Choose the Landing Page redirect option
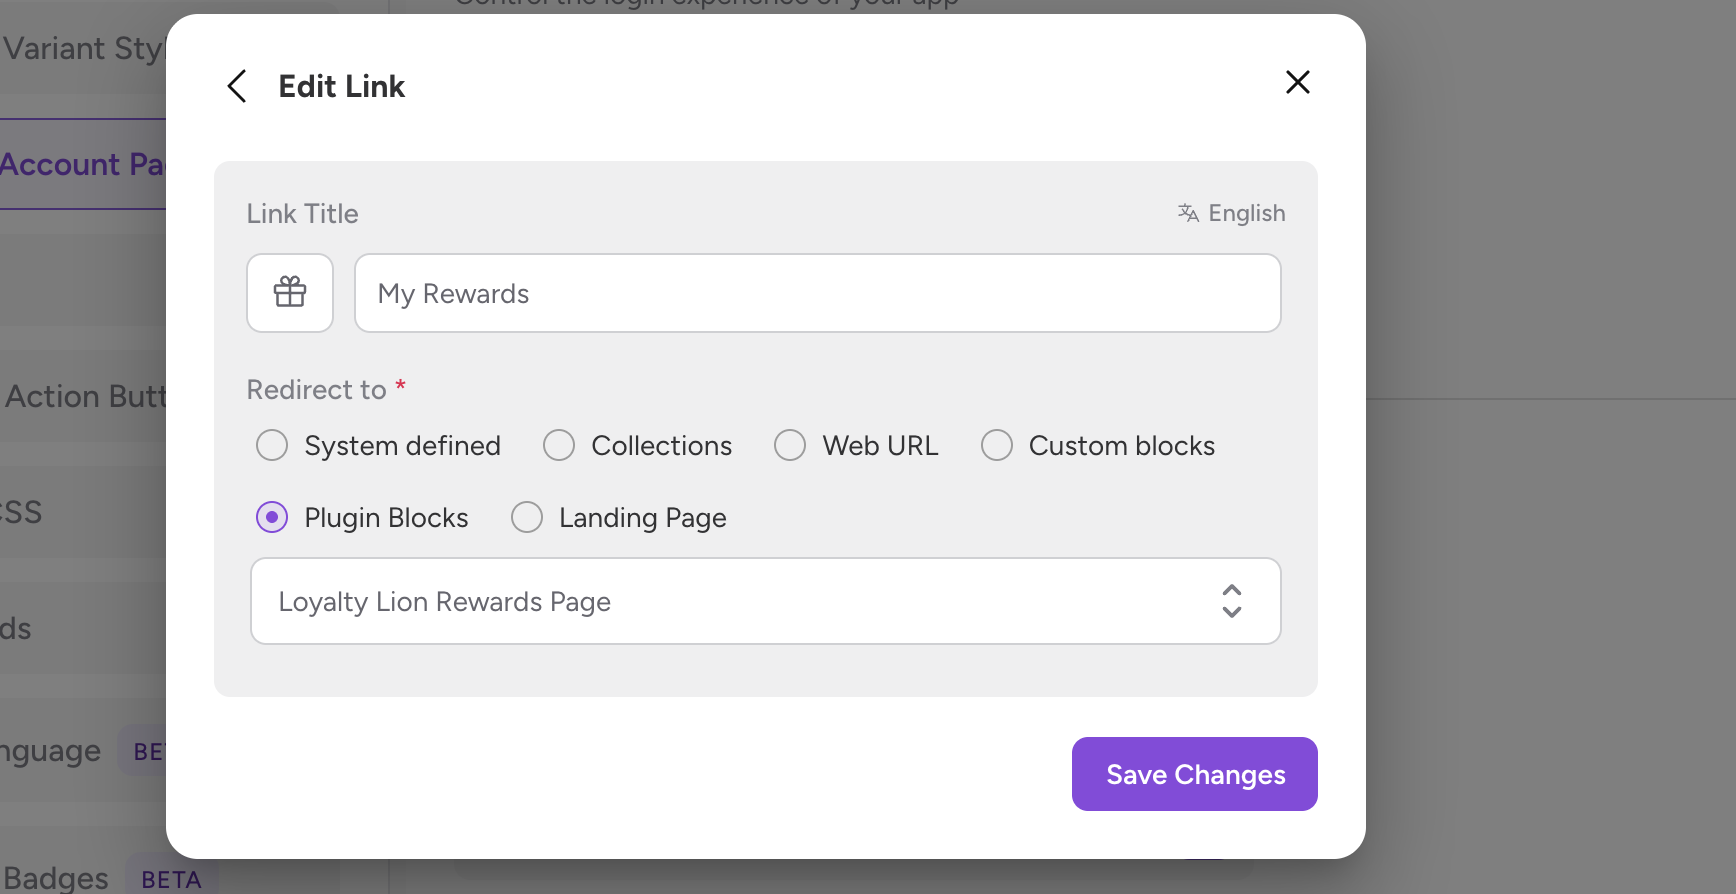The height and width of the screenshot is (894, 1736). 527,517
